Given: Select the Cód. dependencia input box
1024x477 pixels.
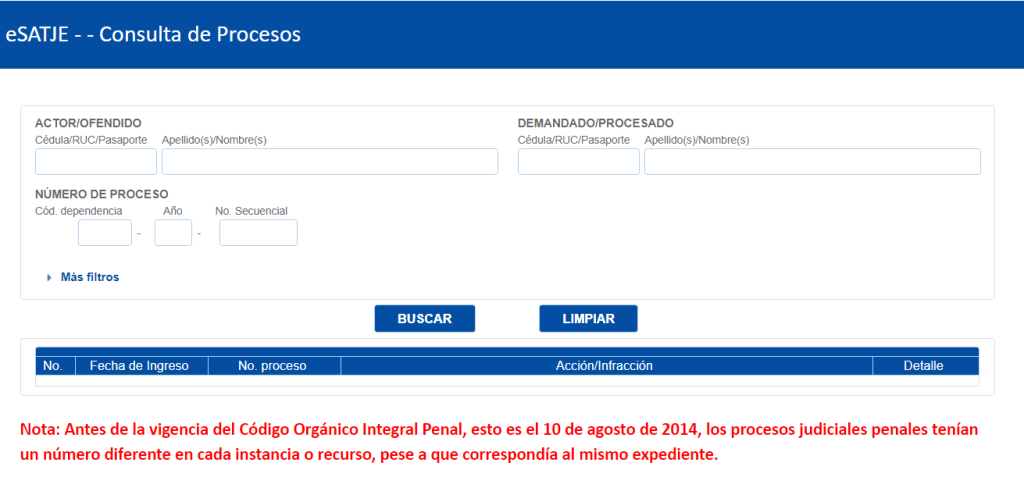Looking at the screenshot, I should click(105, 233).
